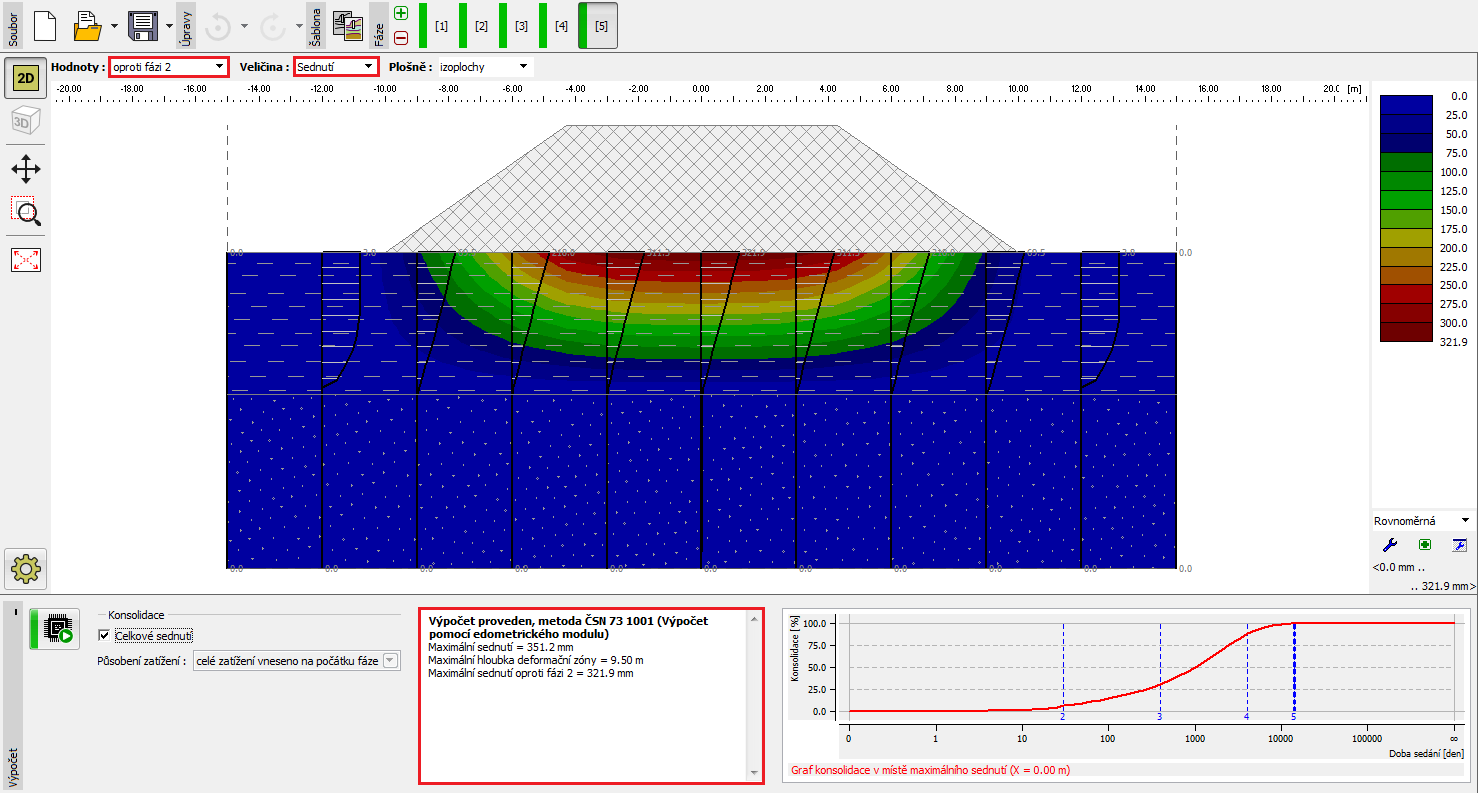Image resolution: width=1478 pixels, height=793 pixels.
Task: Open the scale manager window wrench icon
Action: click(x=1459, y=545)
